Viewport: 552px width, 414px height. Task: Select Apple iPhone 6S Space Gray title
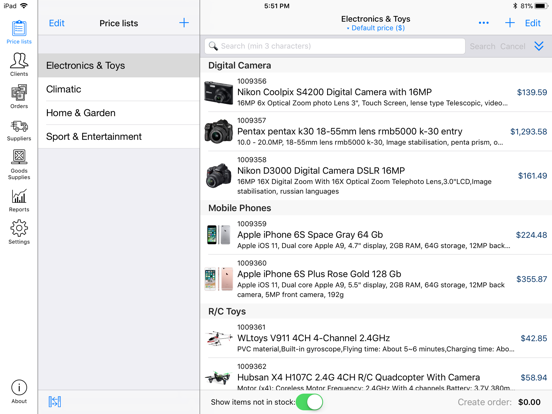tap(310, 234)
